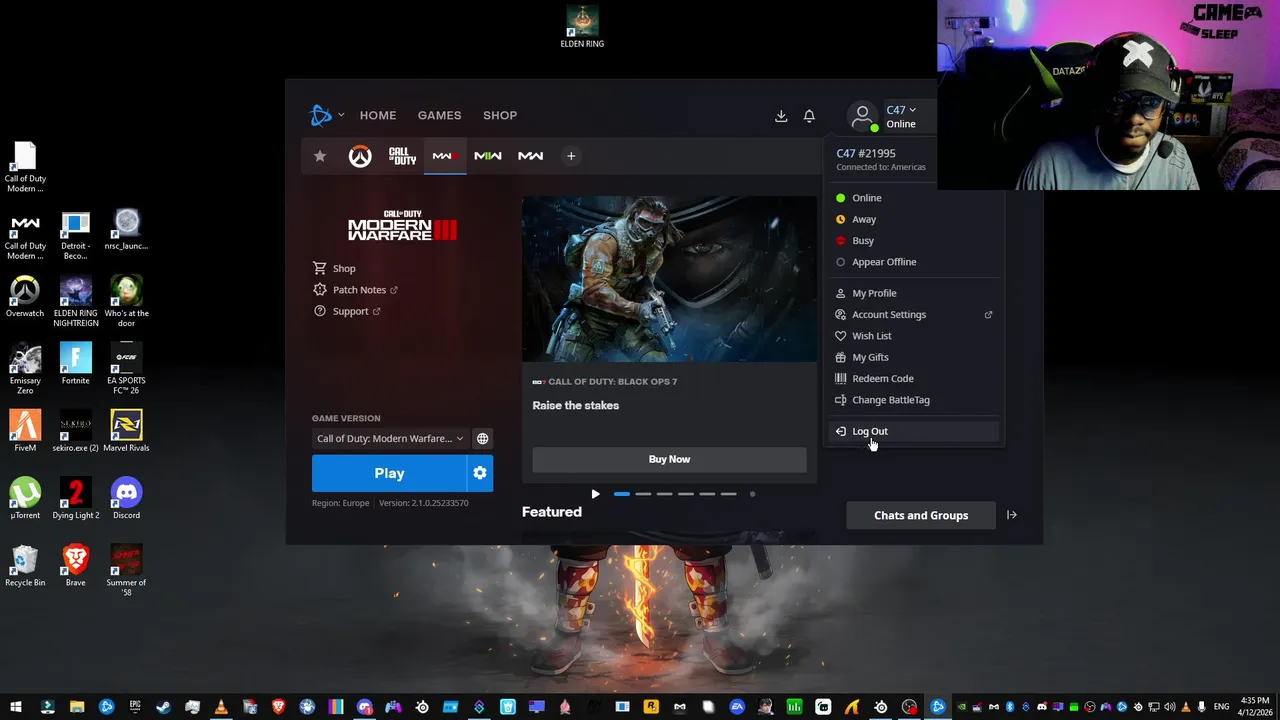Open the Discord desktop shortcut

tap(126, 498)
